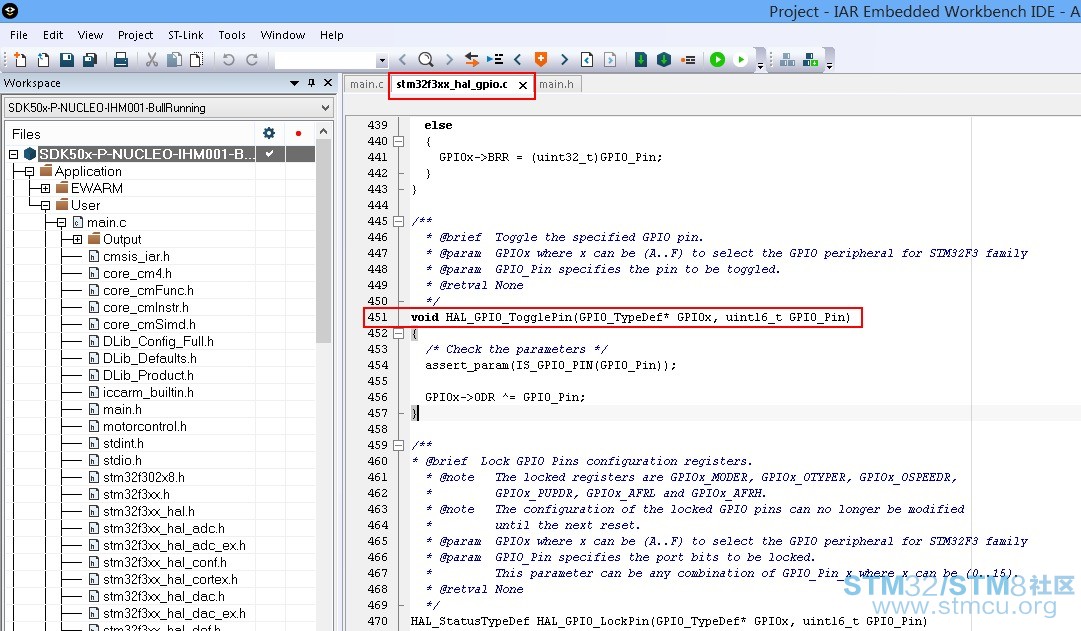Close the Workspace panel

point(328,83)
